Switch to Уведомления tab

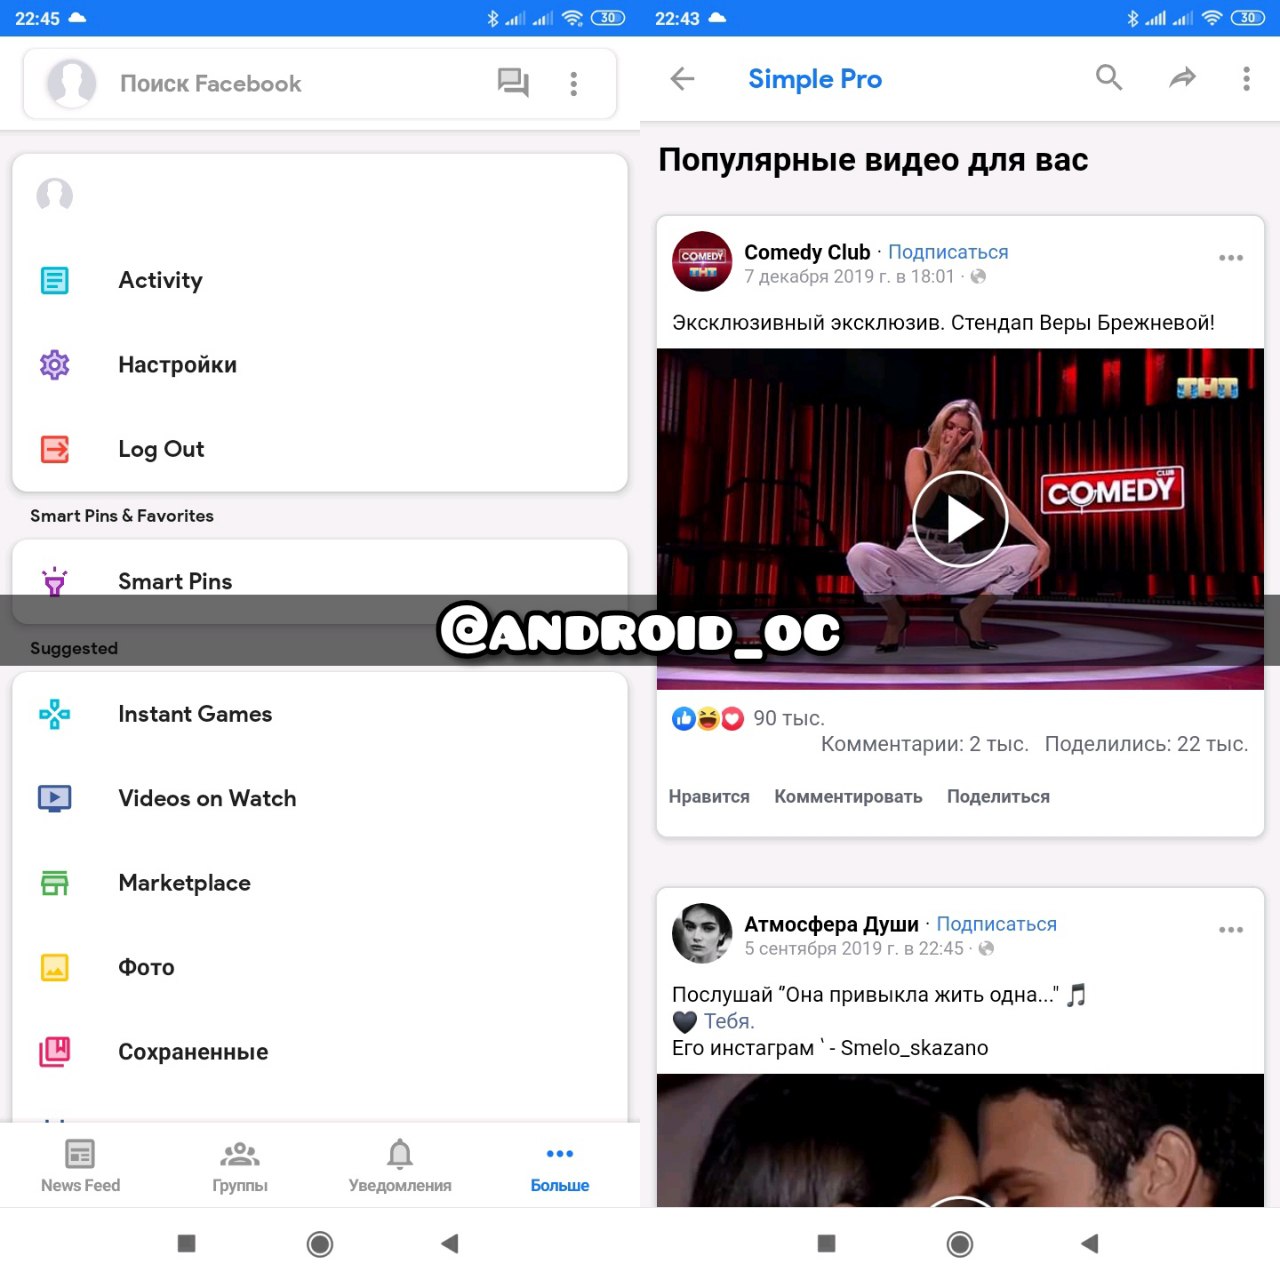tap(400, 1166)
